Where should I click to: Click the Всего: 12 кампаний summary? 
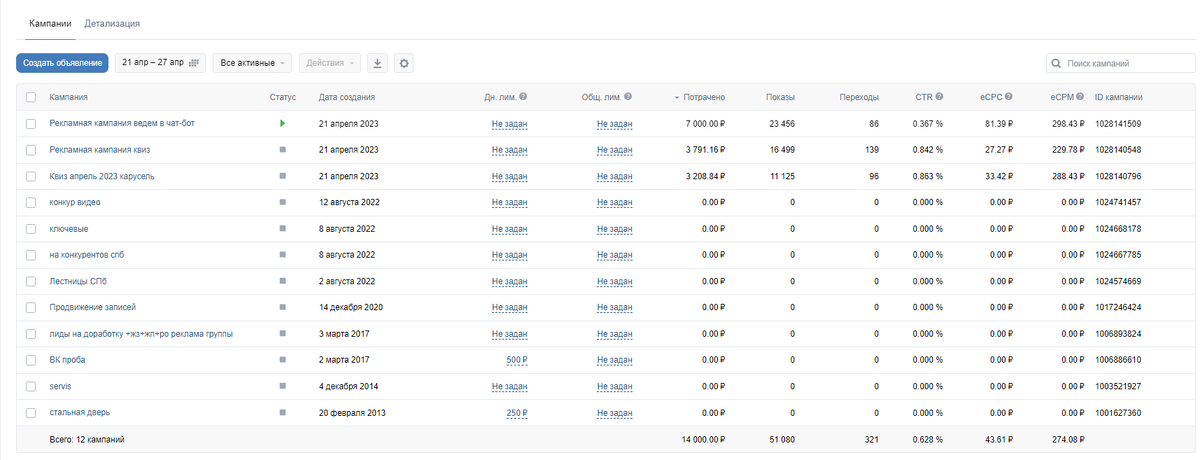(x=87, y=439)
